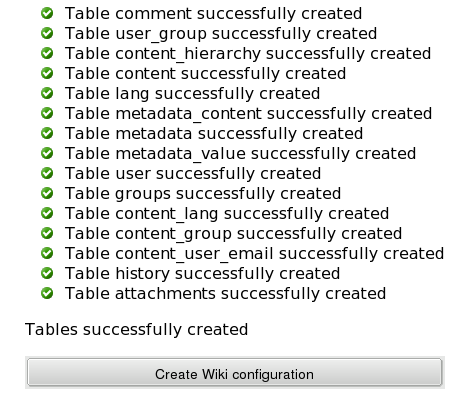Screen dimensions: 468x407
Task: Click the green check beside Table history
Action: 47,273
